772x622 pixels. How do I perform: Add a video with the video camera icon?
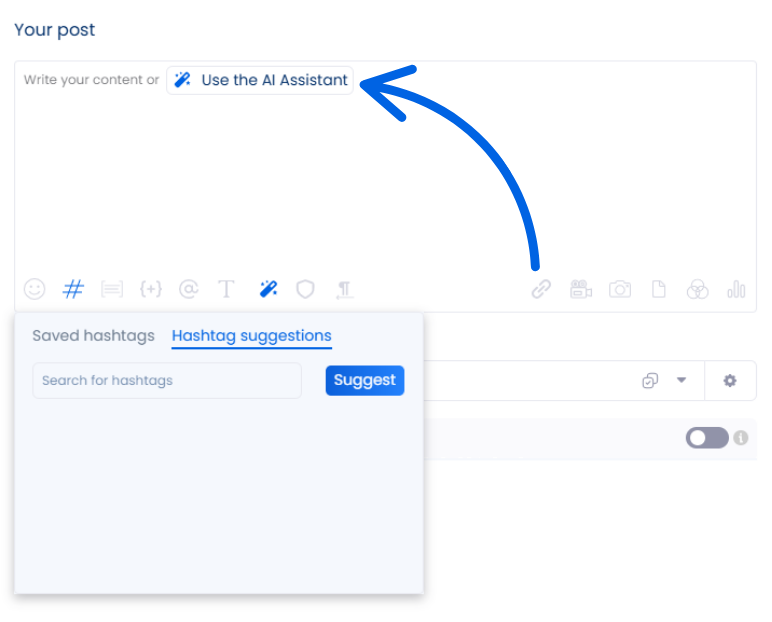581,289
